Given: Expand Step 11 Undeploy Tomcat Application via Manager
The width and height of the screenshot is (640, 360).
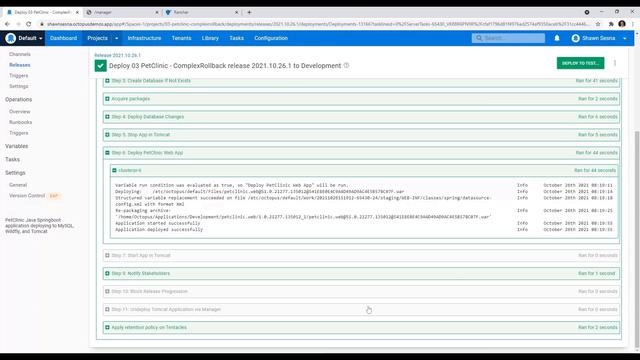Looking at the screenshot, I should (x=107, y=309).
